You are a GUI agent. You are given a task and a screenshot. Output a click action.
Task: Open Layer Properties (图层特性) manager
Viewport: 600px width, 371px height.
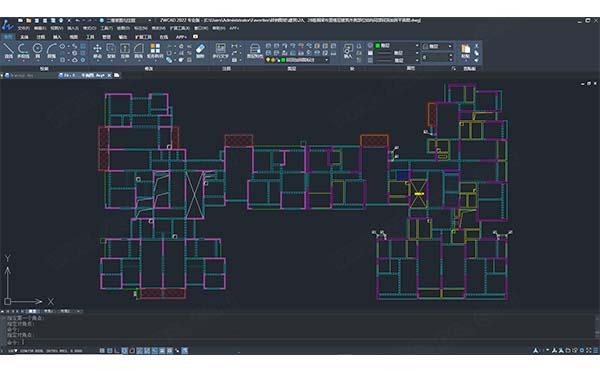255,50
